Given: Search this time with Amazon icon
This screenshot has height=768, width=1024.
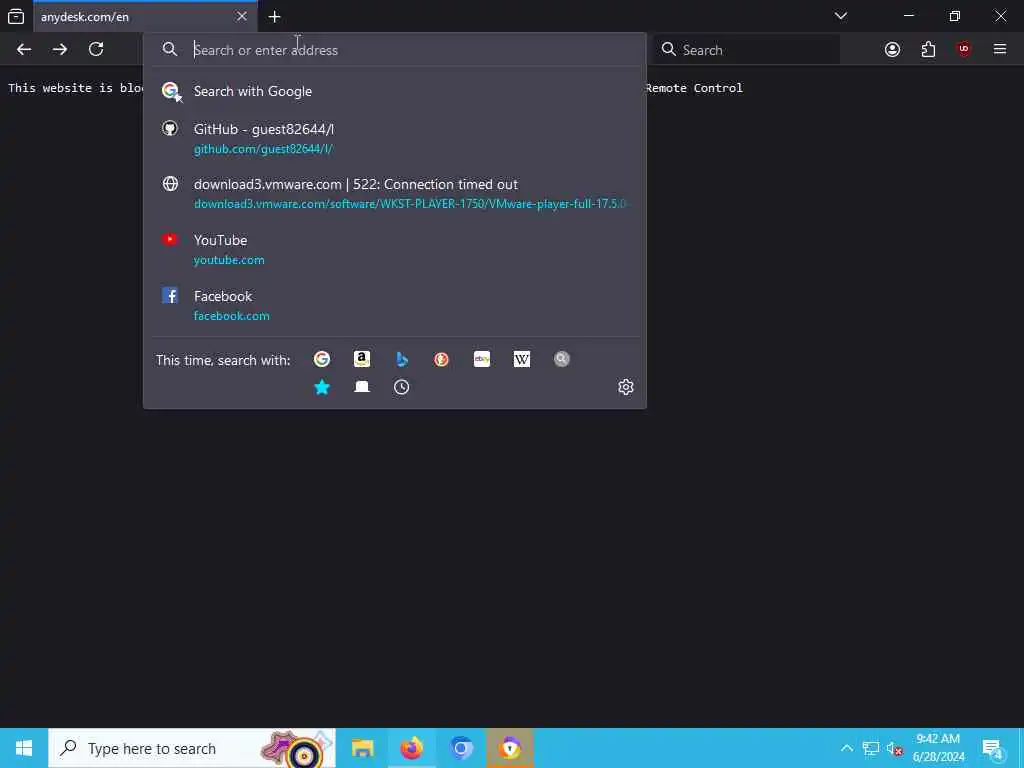Looking at the screenshot, I should pyautogui.click(x=362, y=359).
